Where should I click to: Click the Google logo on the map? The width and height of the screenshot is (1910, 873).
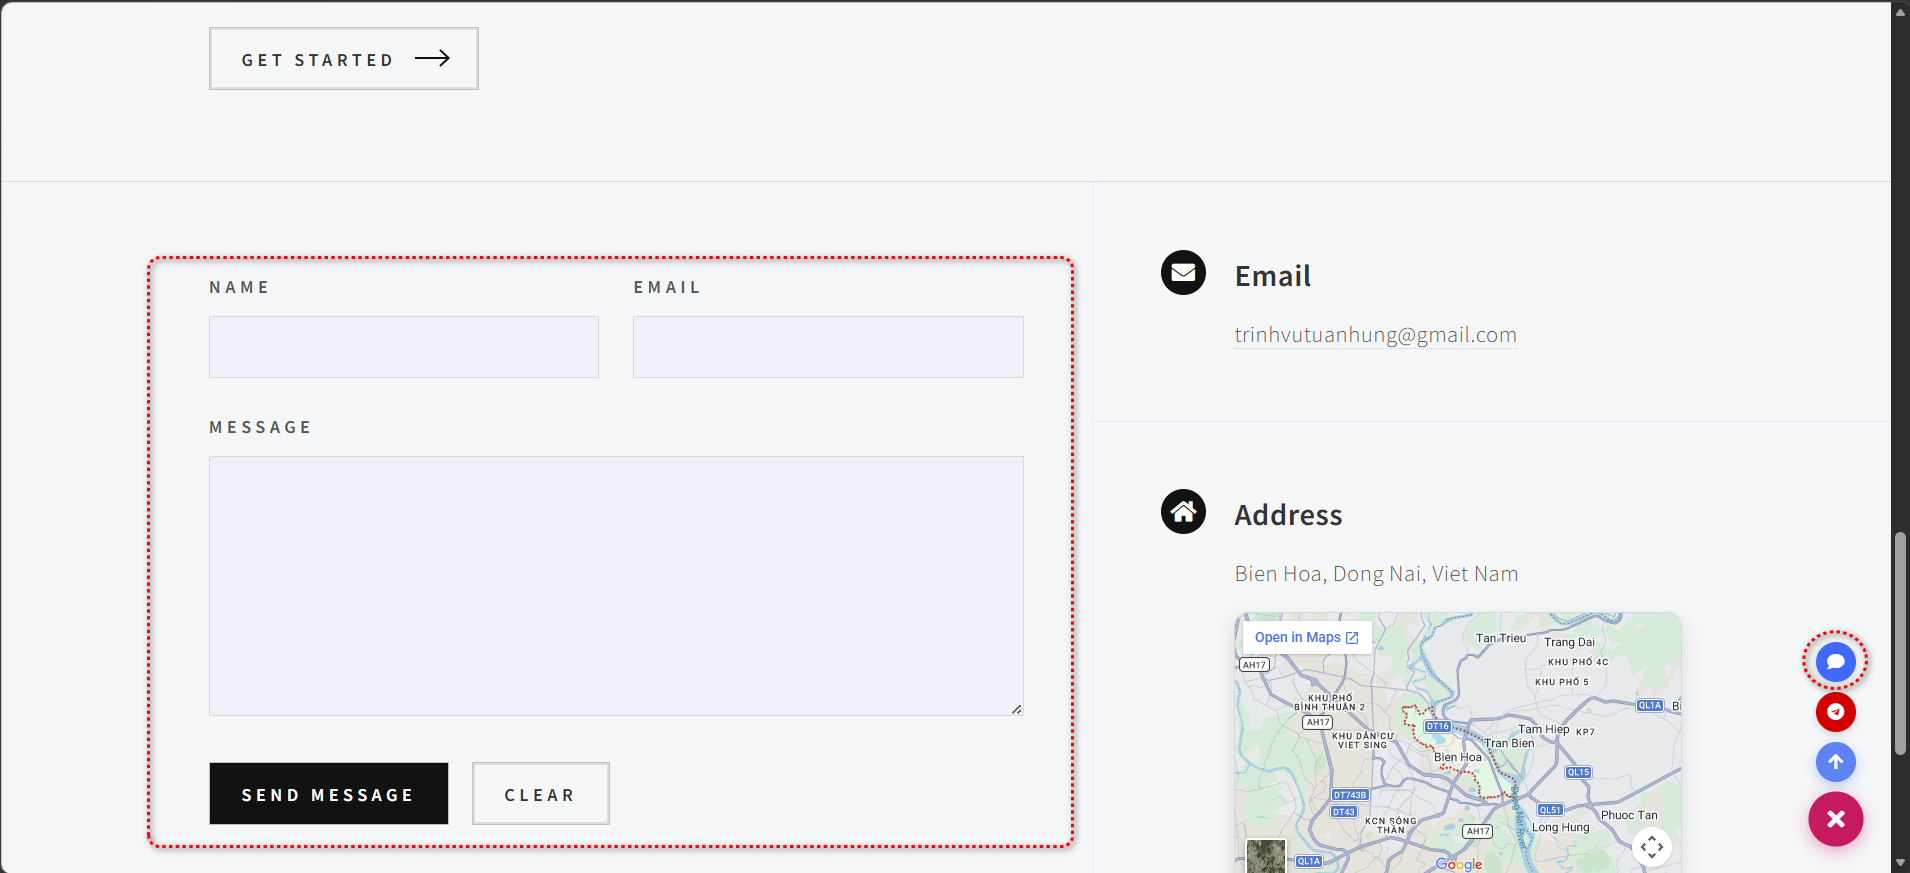(1459, 864)
